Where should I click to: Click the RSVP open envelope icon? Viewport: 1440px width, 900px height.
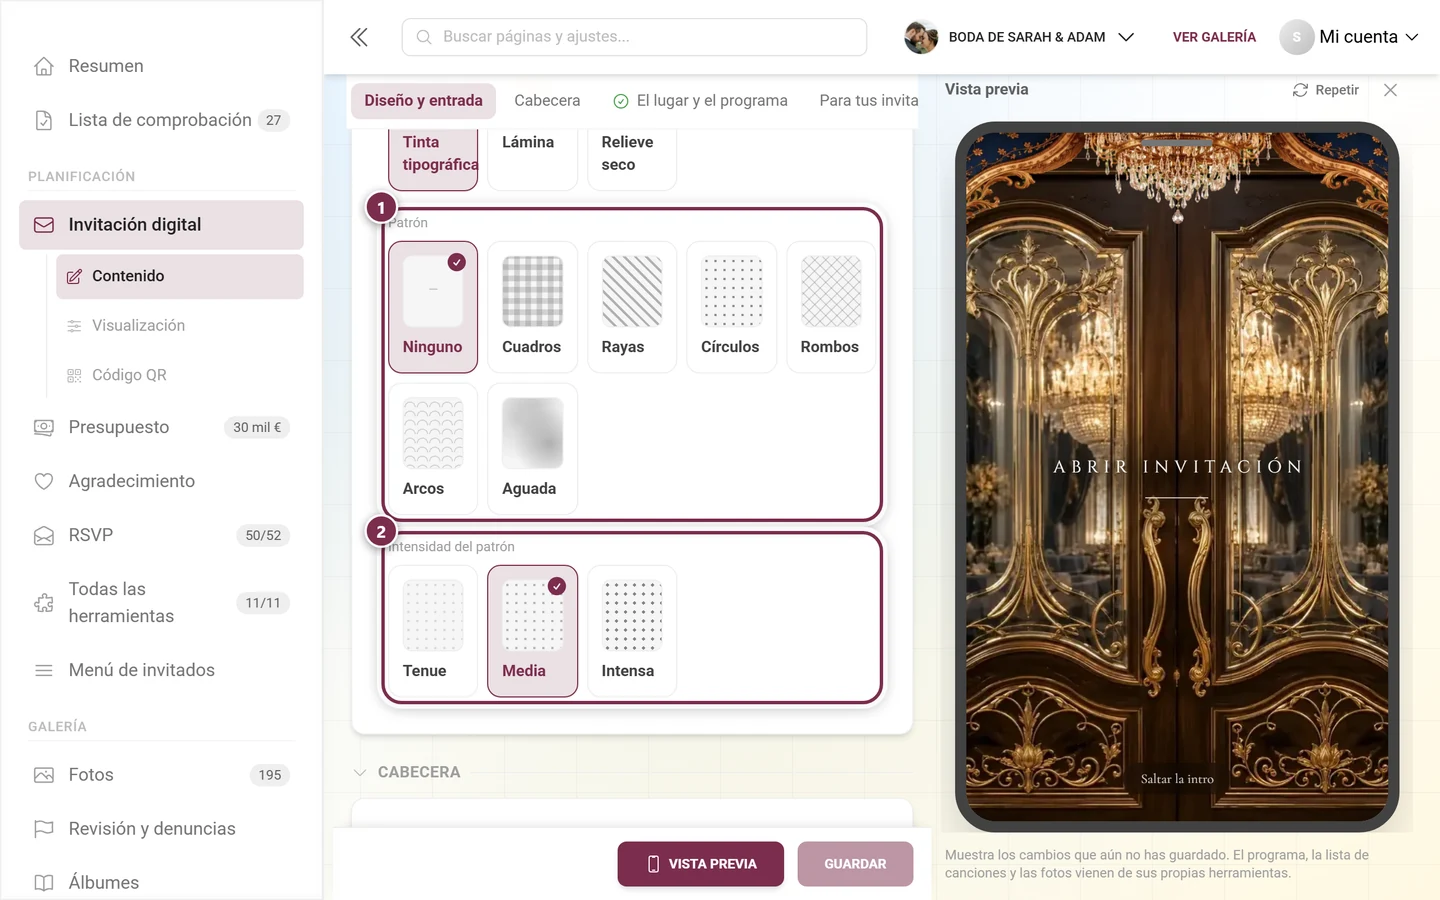pos(44,535)
